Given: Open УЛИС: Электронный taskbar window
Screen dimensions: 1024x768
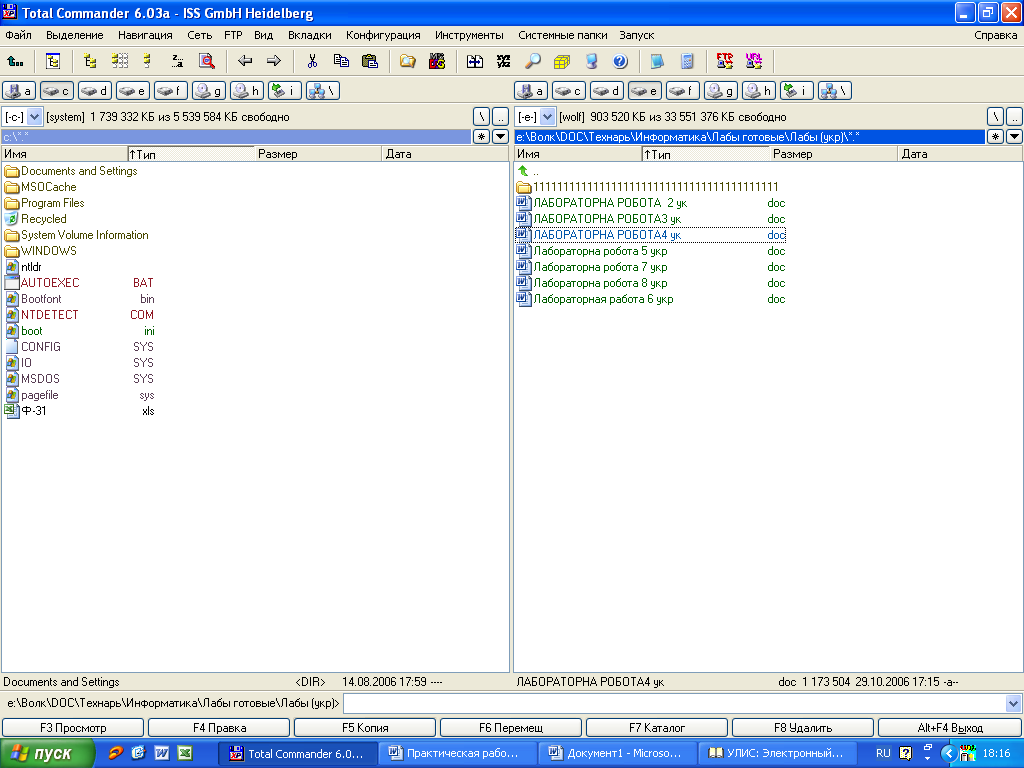Looking at the screenshot, I should (x=776, y=754).
